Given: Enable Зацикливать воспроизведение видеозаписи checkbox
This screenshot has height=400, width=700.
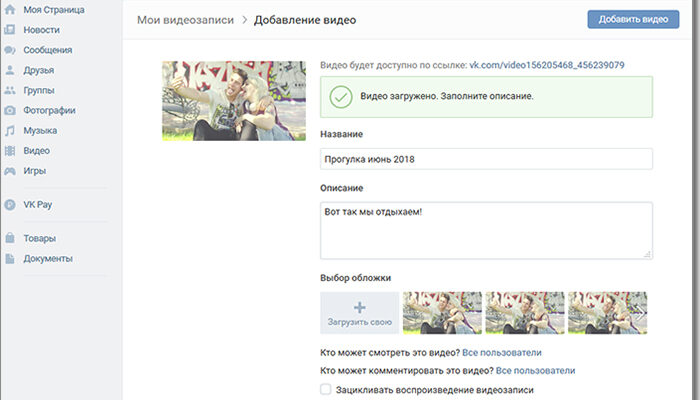Looking at the screenshot, I should click(325, 390).
